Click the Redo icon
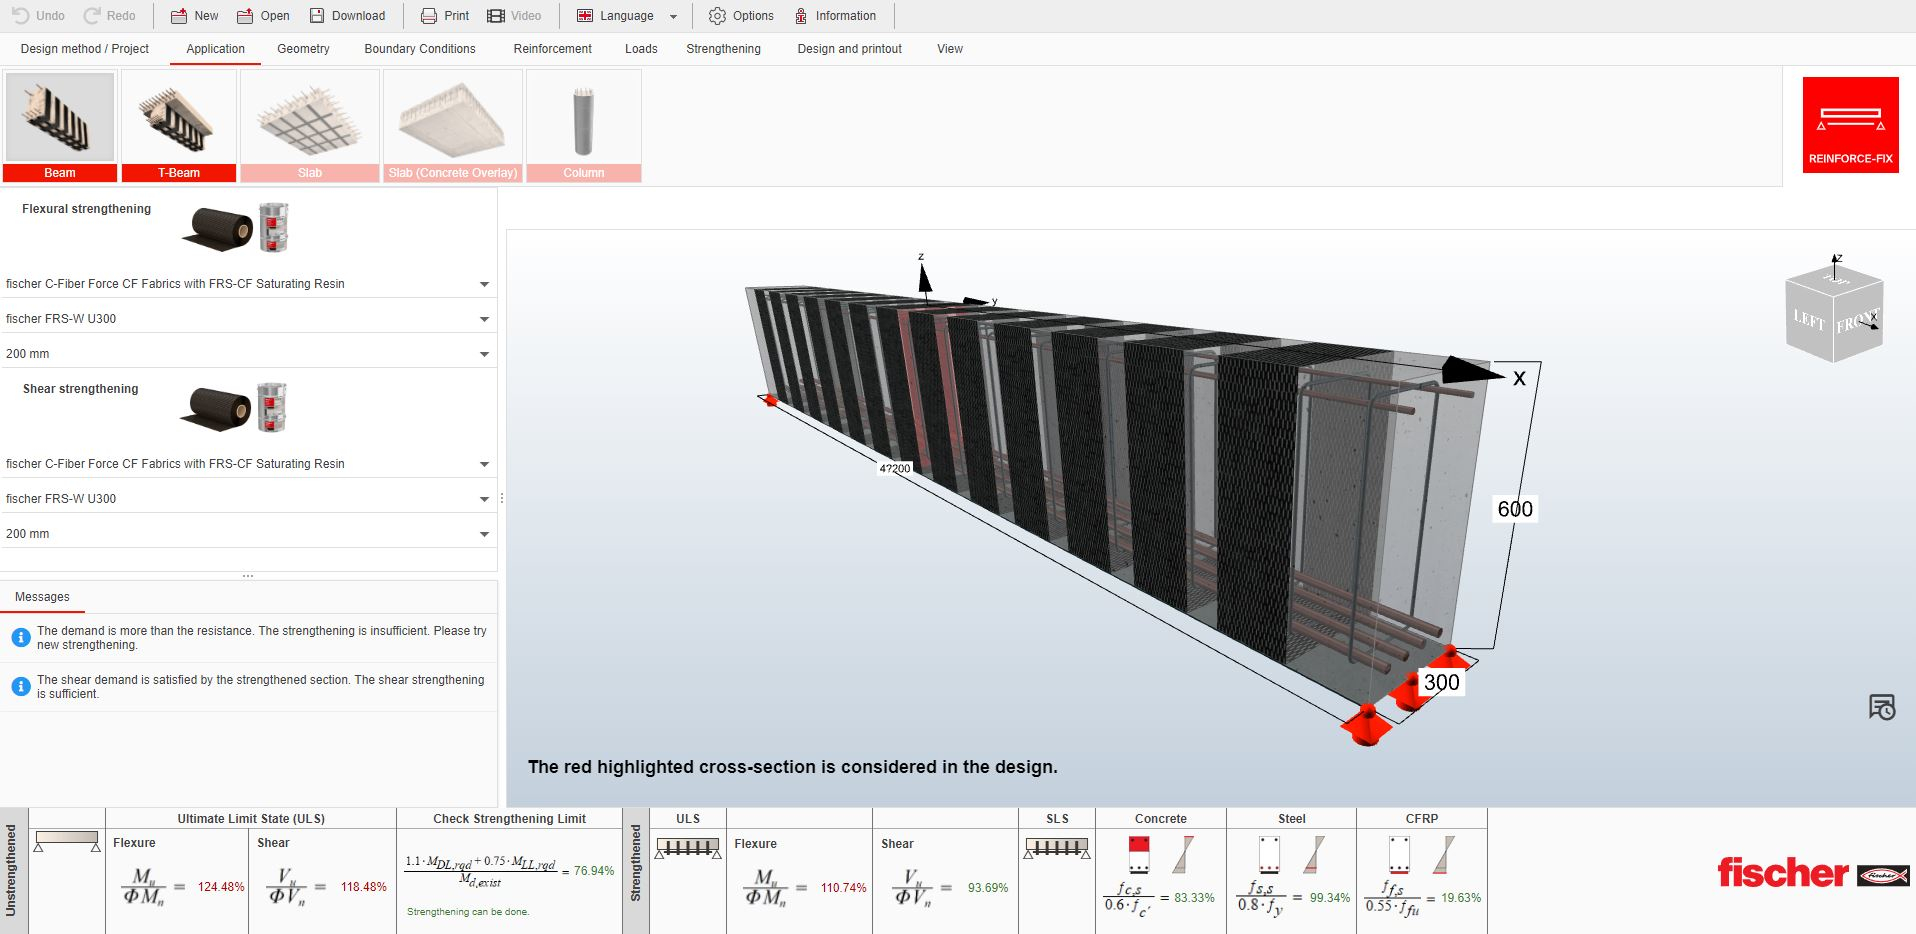This screenshot has height=934, width=1916. pos(92,15)
